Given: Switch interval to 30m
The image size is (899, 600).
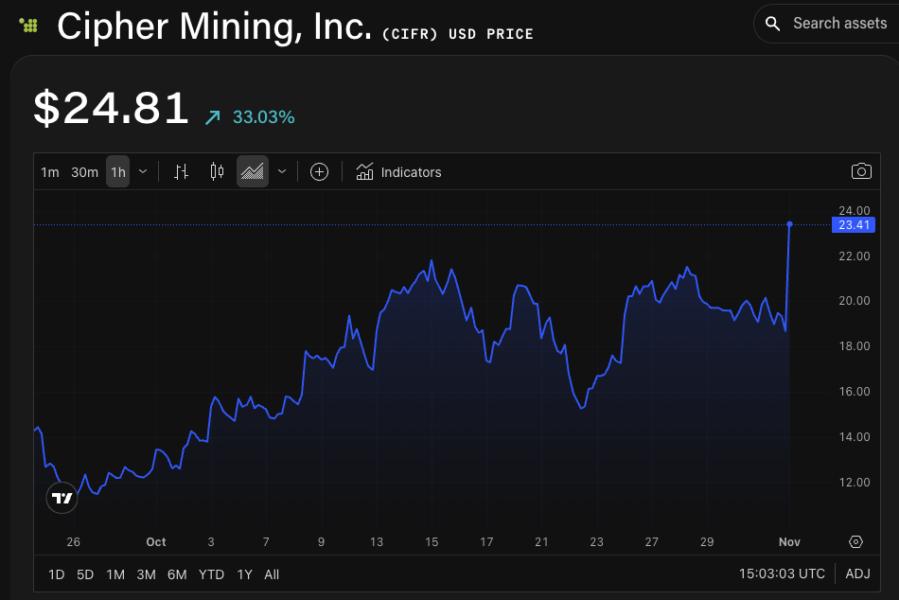Looking at the screenshot, I should 85,171.
